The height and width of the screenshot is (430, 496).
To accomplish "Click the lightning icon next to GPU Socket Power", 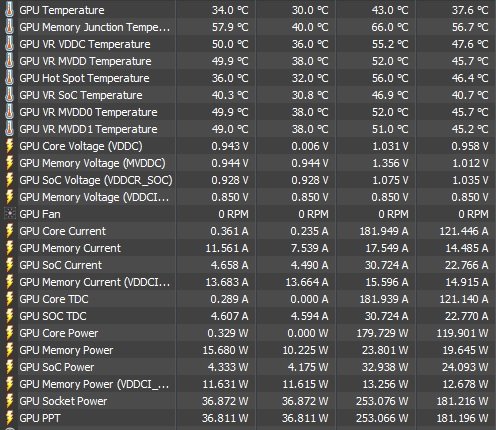I will point(9,401).
